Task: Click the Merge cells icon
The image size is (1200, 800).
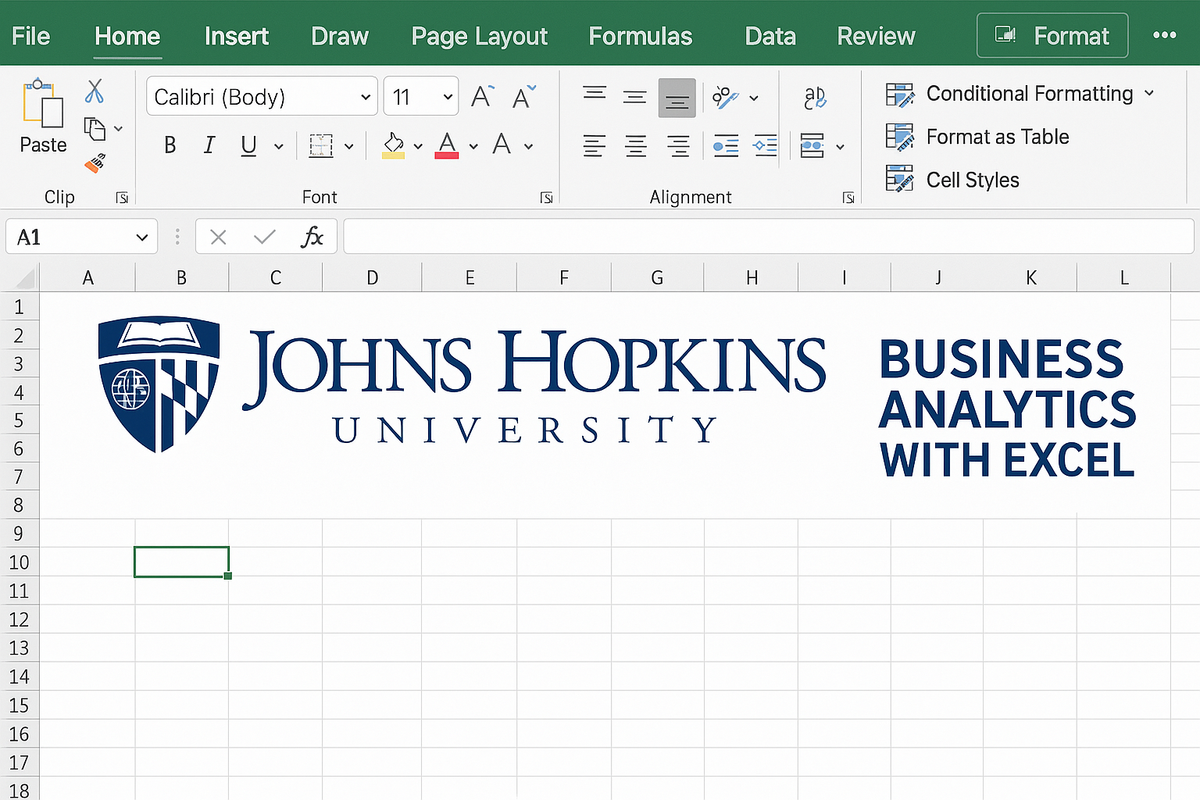Action: 813,146
